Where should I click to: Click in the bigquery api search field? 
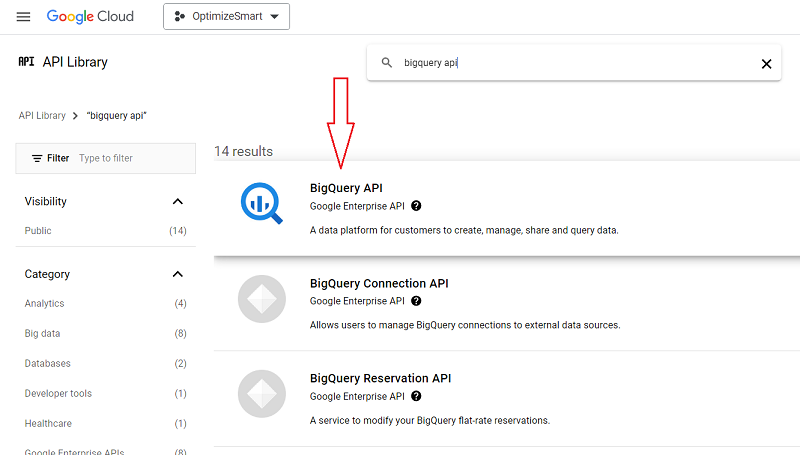coord(574,63)
